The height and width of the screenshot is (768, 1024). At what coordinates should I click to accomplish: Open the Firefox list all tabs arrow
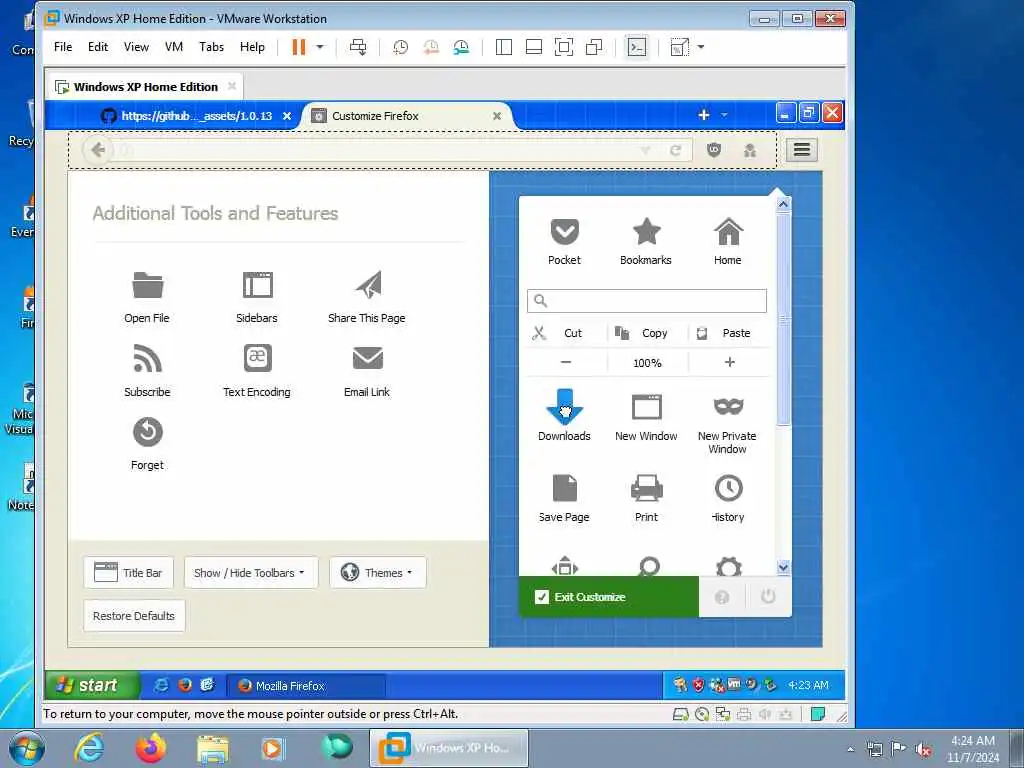click(724, 115)
